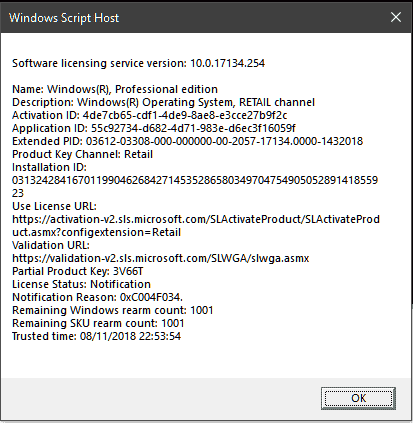413x423 pixels.
Task: Click the Partial Product Key: 3V66T line
Action: [78, 271]
